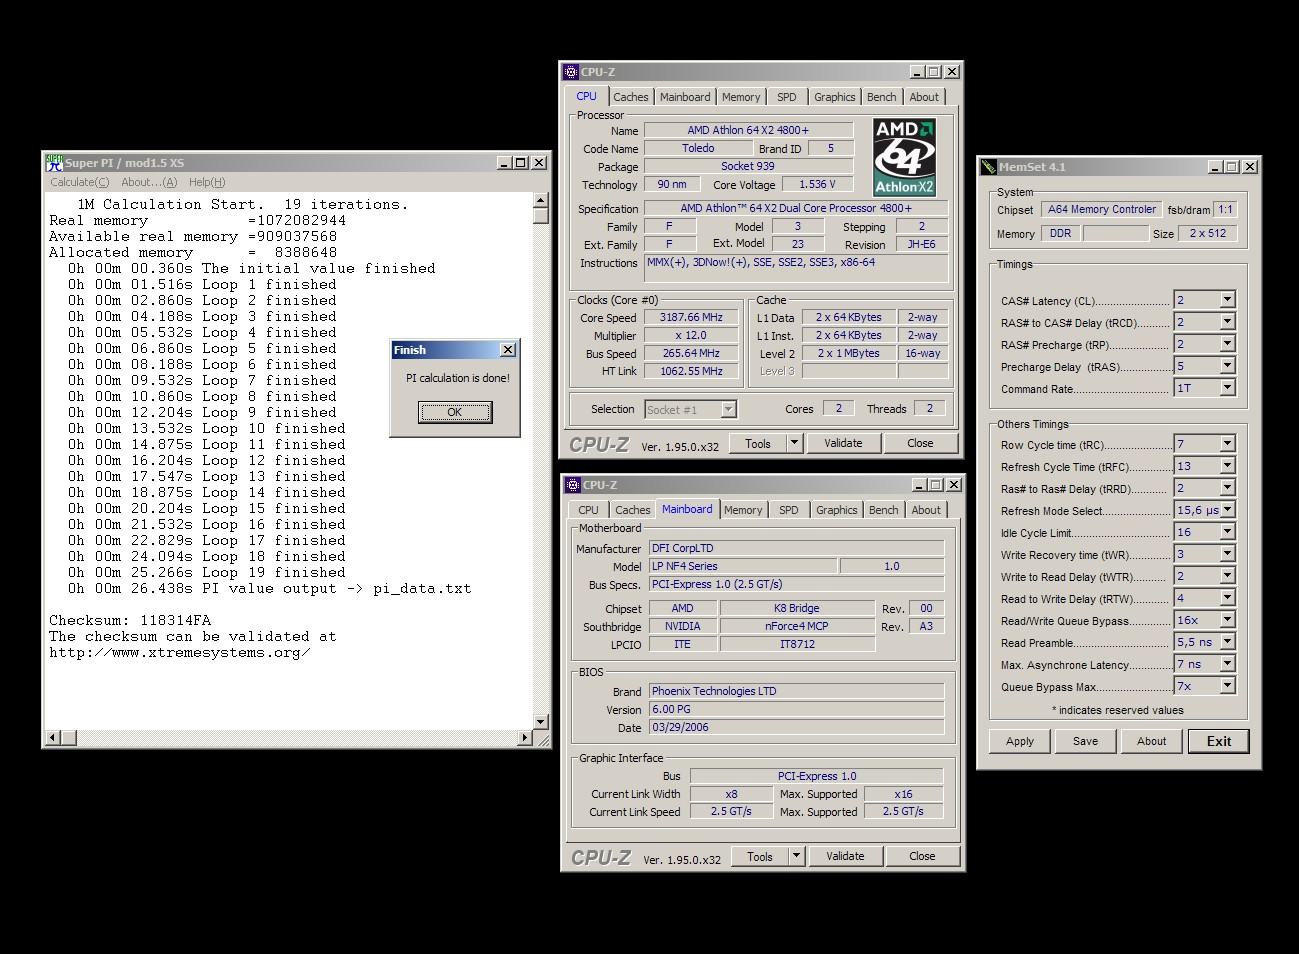
Task: Open the CAS# Latency dropdown
Action: (x=1227, y=299)
